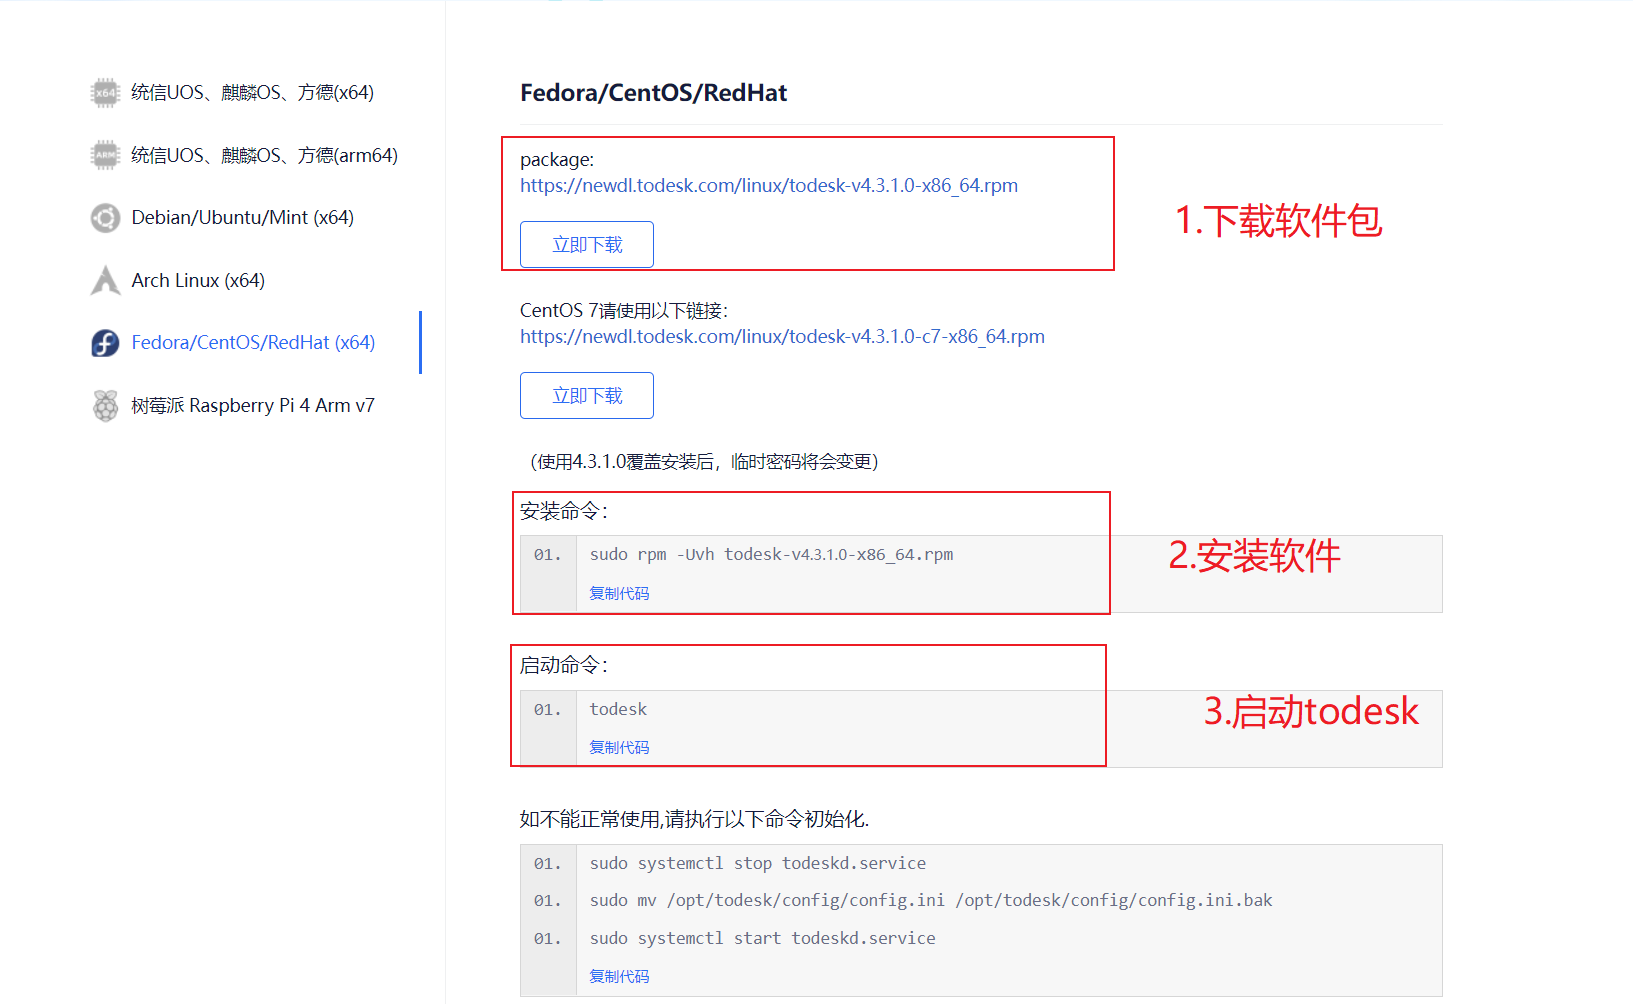Viewport: 1633px width, 1004px height.
Task: Click the x64 chip icon for 统信UOS
Action: point(105,93)
